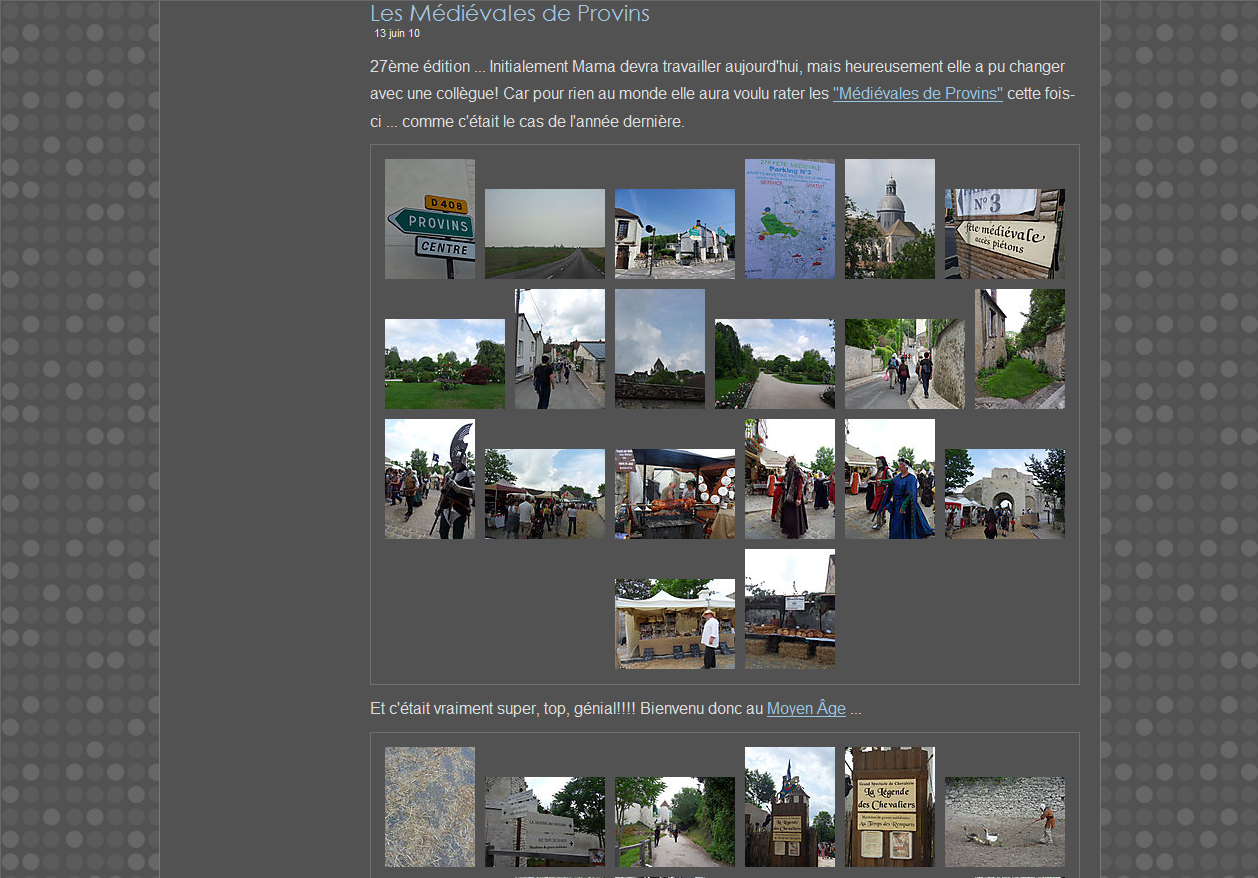Image resolution: width=1258 pixels, height=878 pixels.
Task: Open the "fête médiévale accès piétons" sign photo
Action: coord(1005,234)
